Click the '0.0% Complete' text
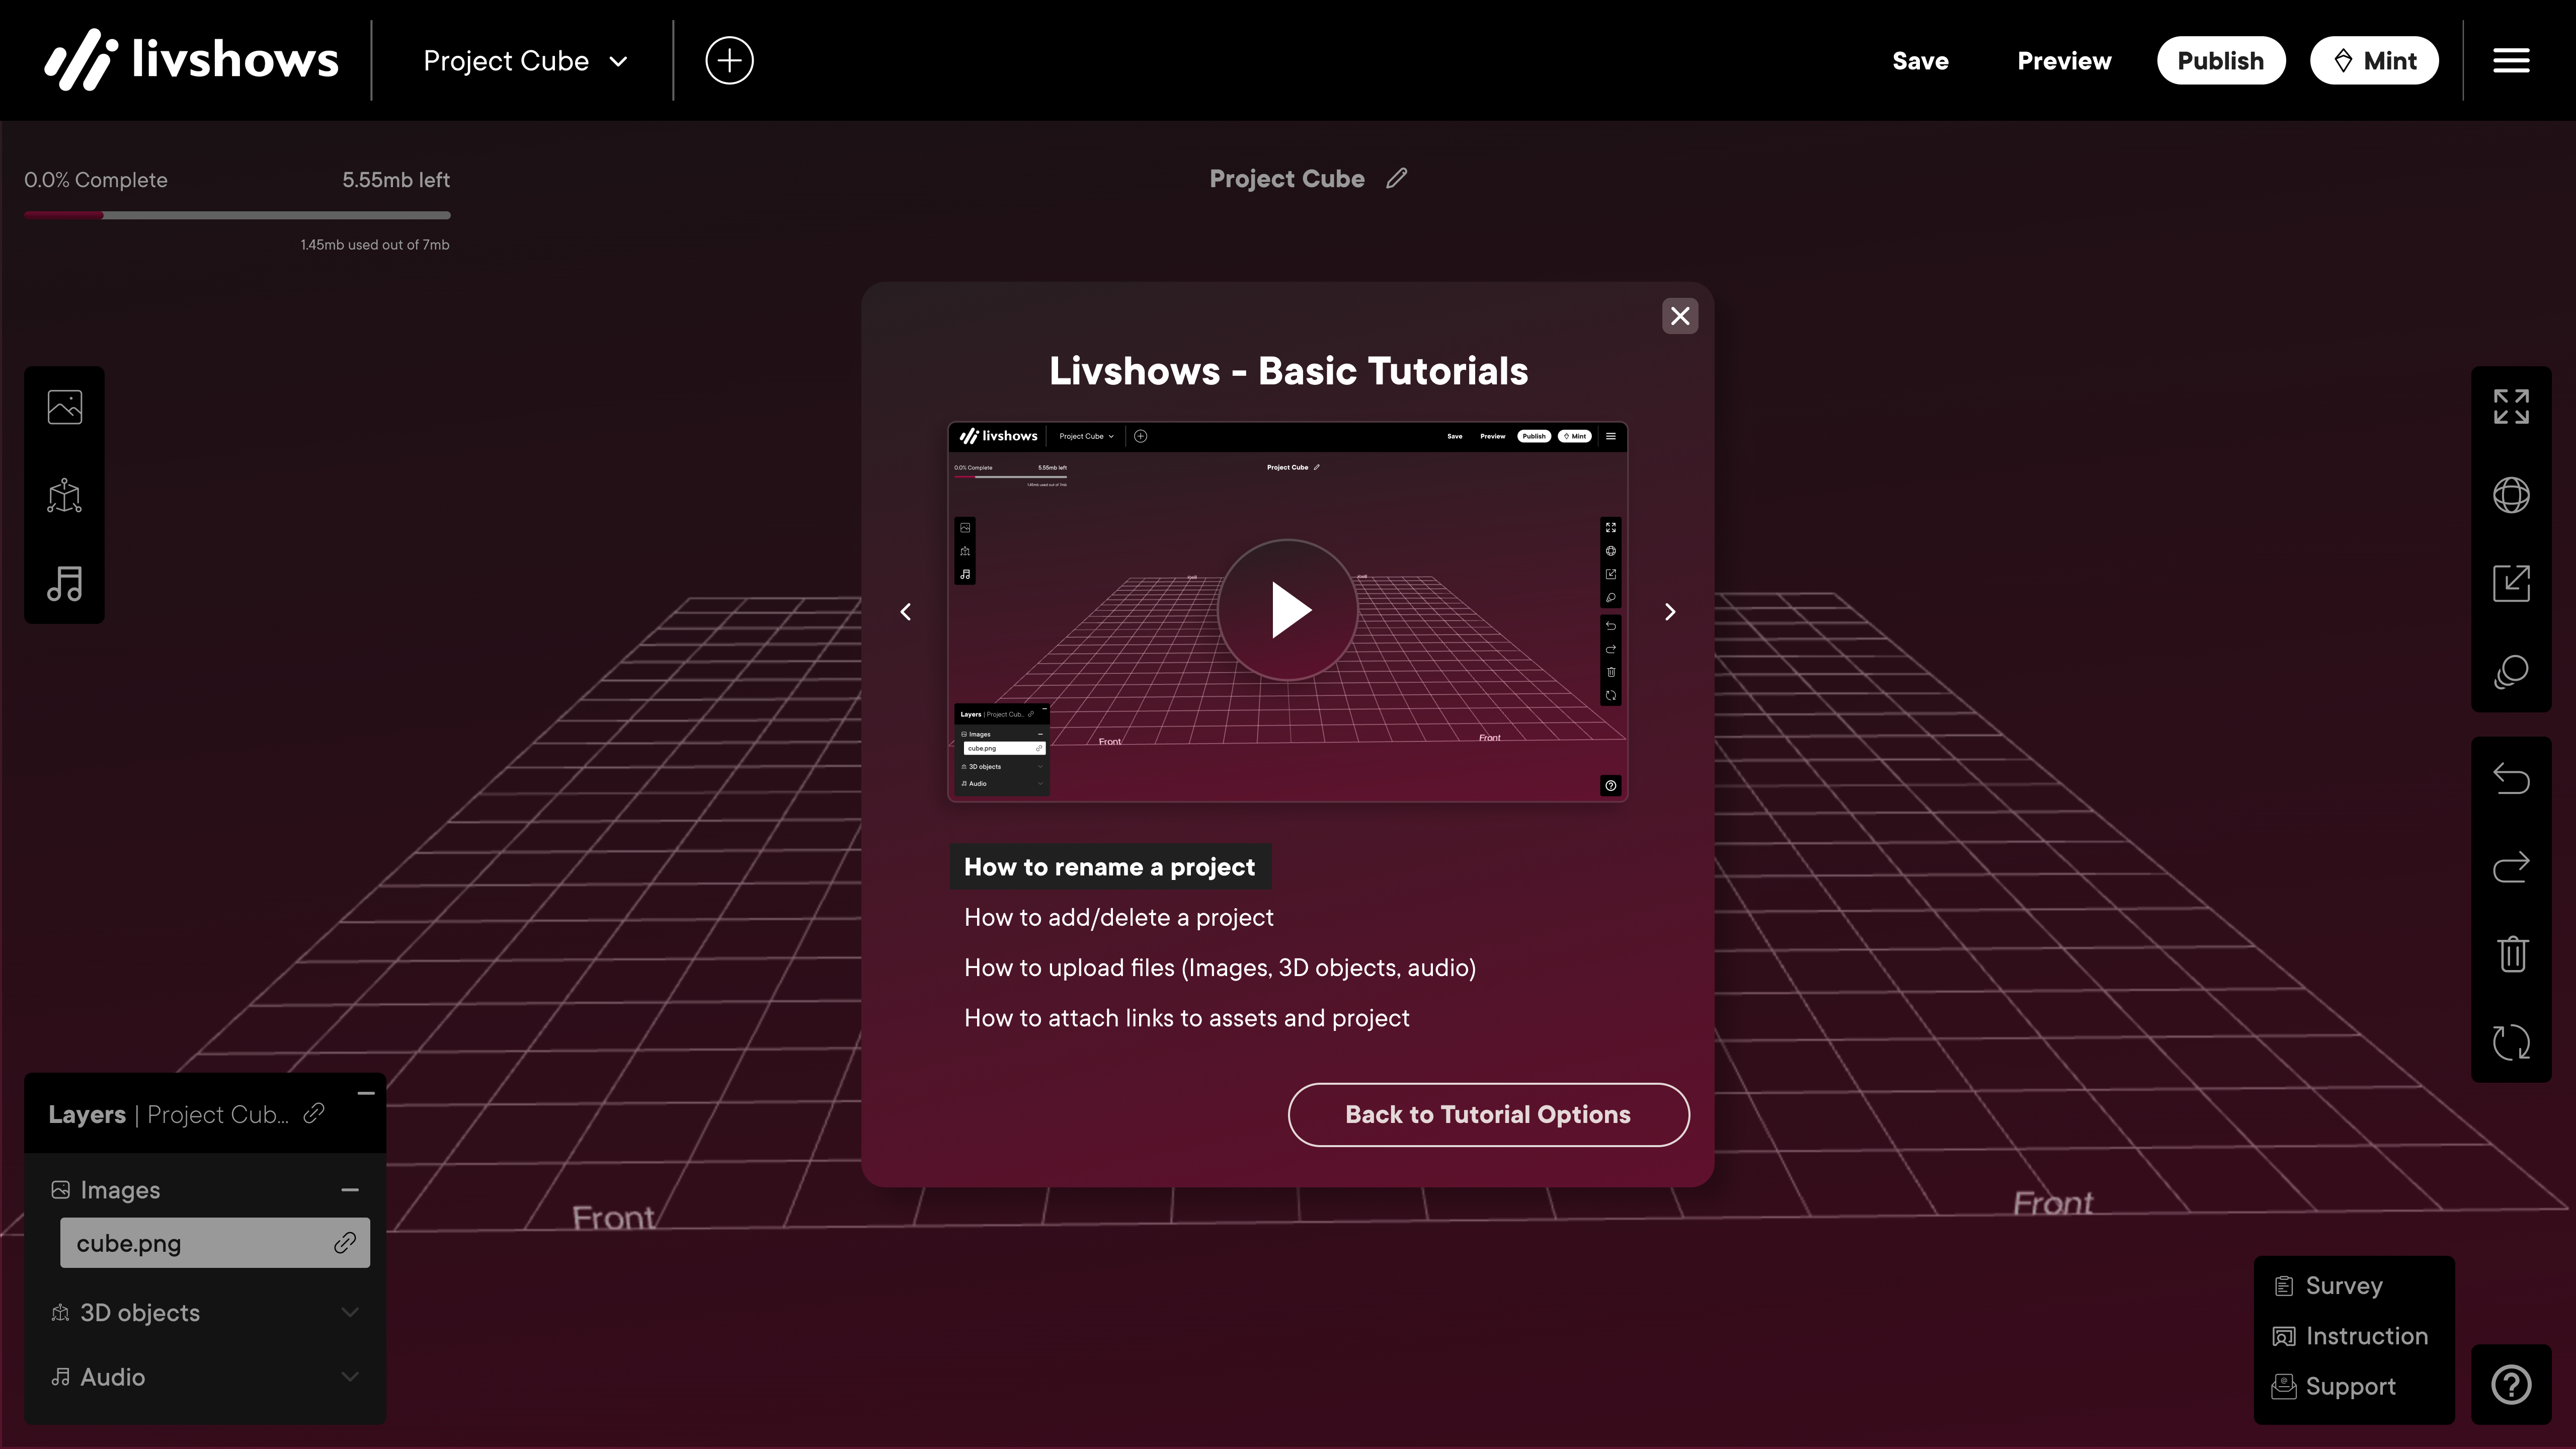The image size is (2576, 1449). point(96,180)
